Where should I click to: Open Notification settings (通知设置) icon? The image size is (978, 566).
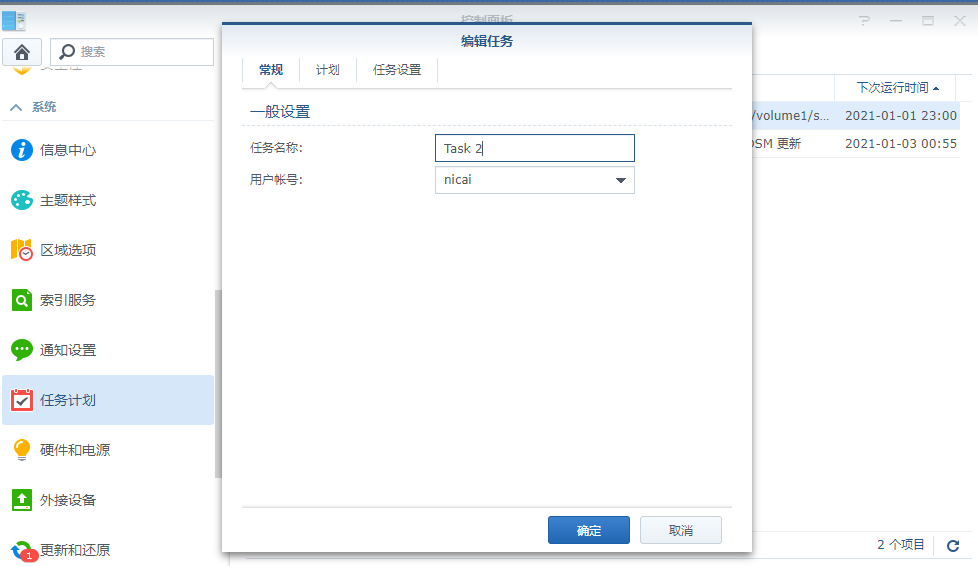point(22,350)
